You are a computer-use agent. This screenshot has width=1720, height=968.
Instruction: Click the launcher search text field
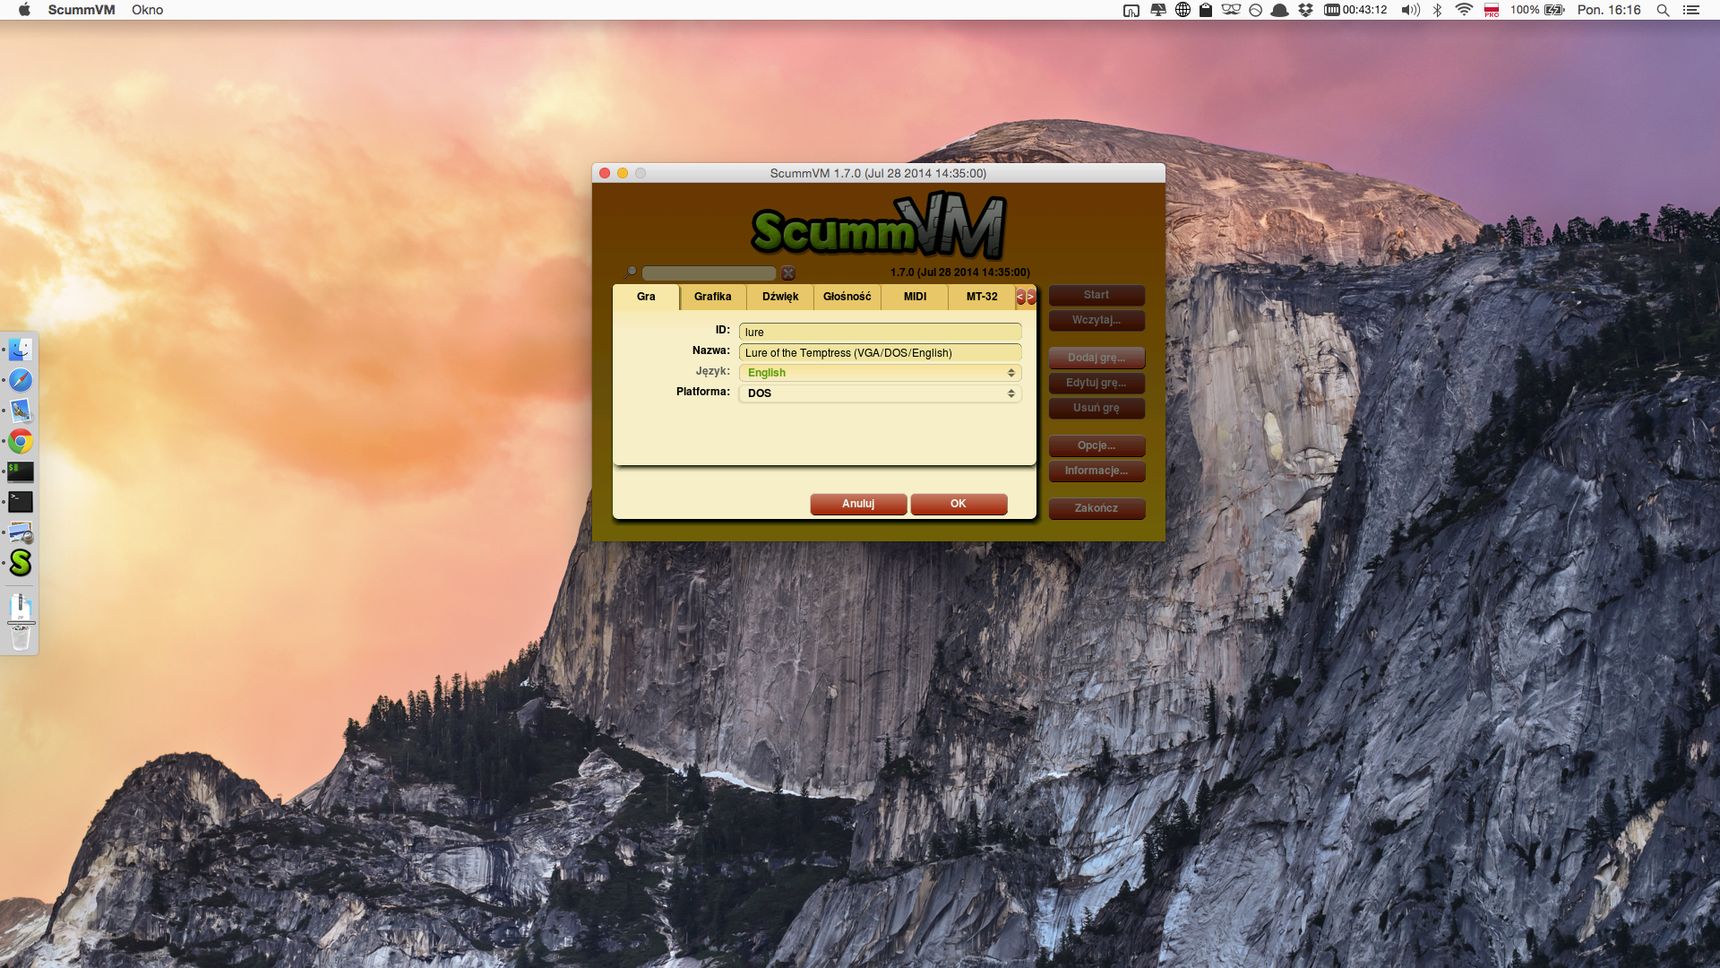coord(709,273)
